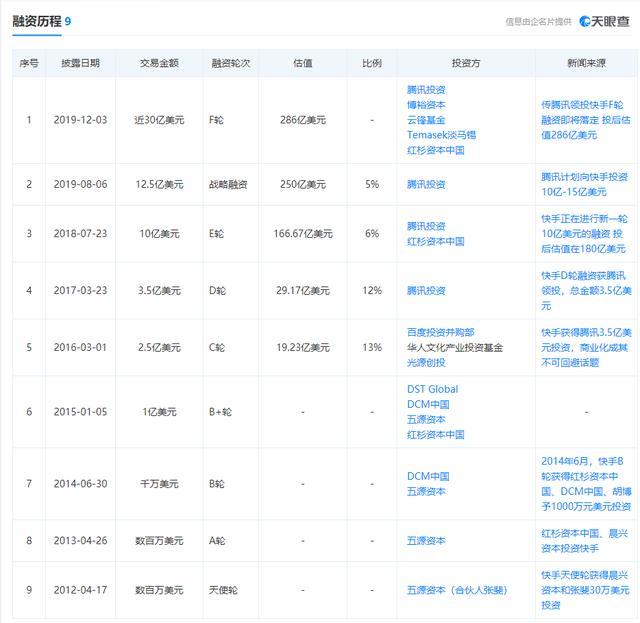Select date cell 2016-03-01
640x623 pixels.
coord(80,347)
